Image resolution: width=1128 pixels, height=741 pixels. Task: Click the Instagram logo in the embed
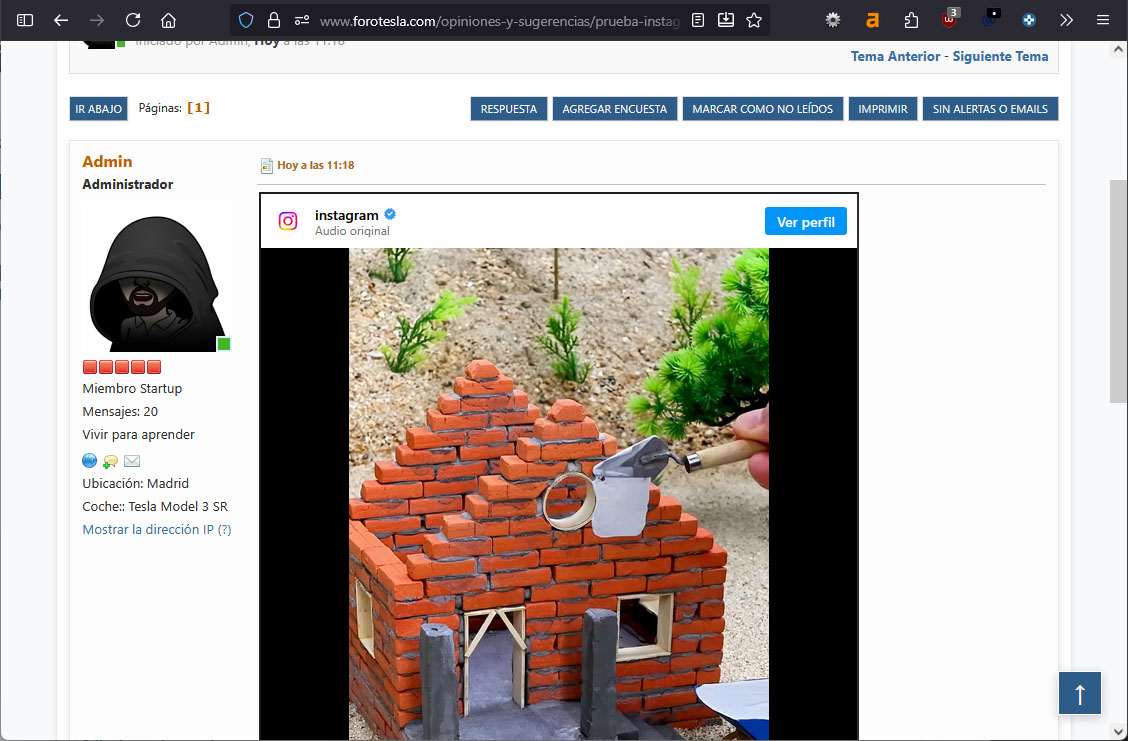coord(288,222)
